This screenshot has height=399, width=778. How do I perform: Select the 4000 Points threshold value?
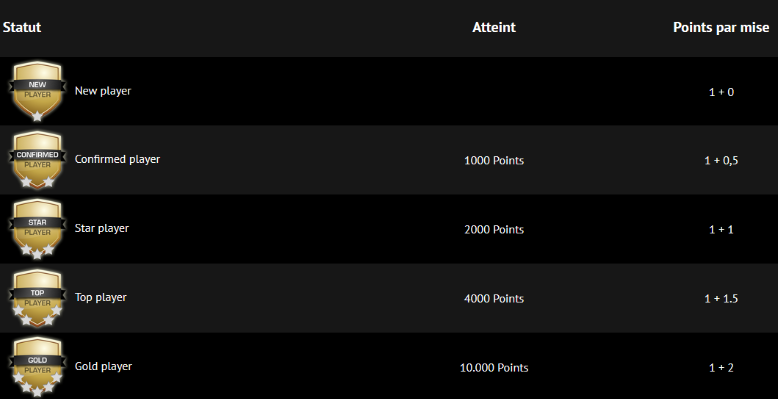[494, 298]
